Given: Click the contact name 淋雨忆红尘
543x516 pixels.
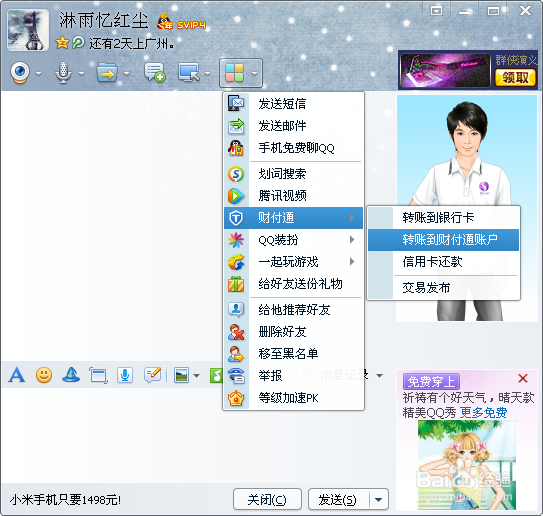Looking at the screenshot, I should pos(104,20).
